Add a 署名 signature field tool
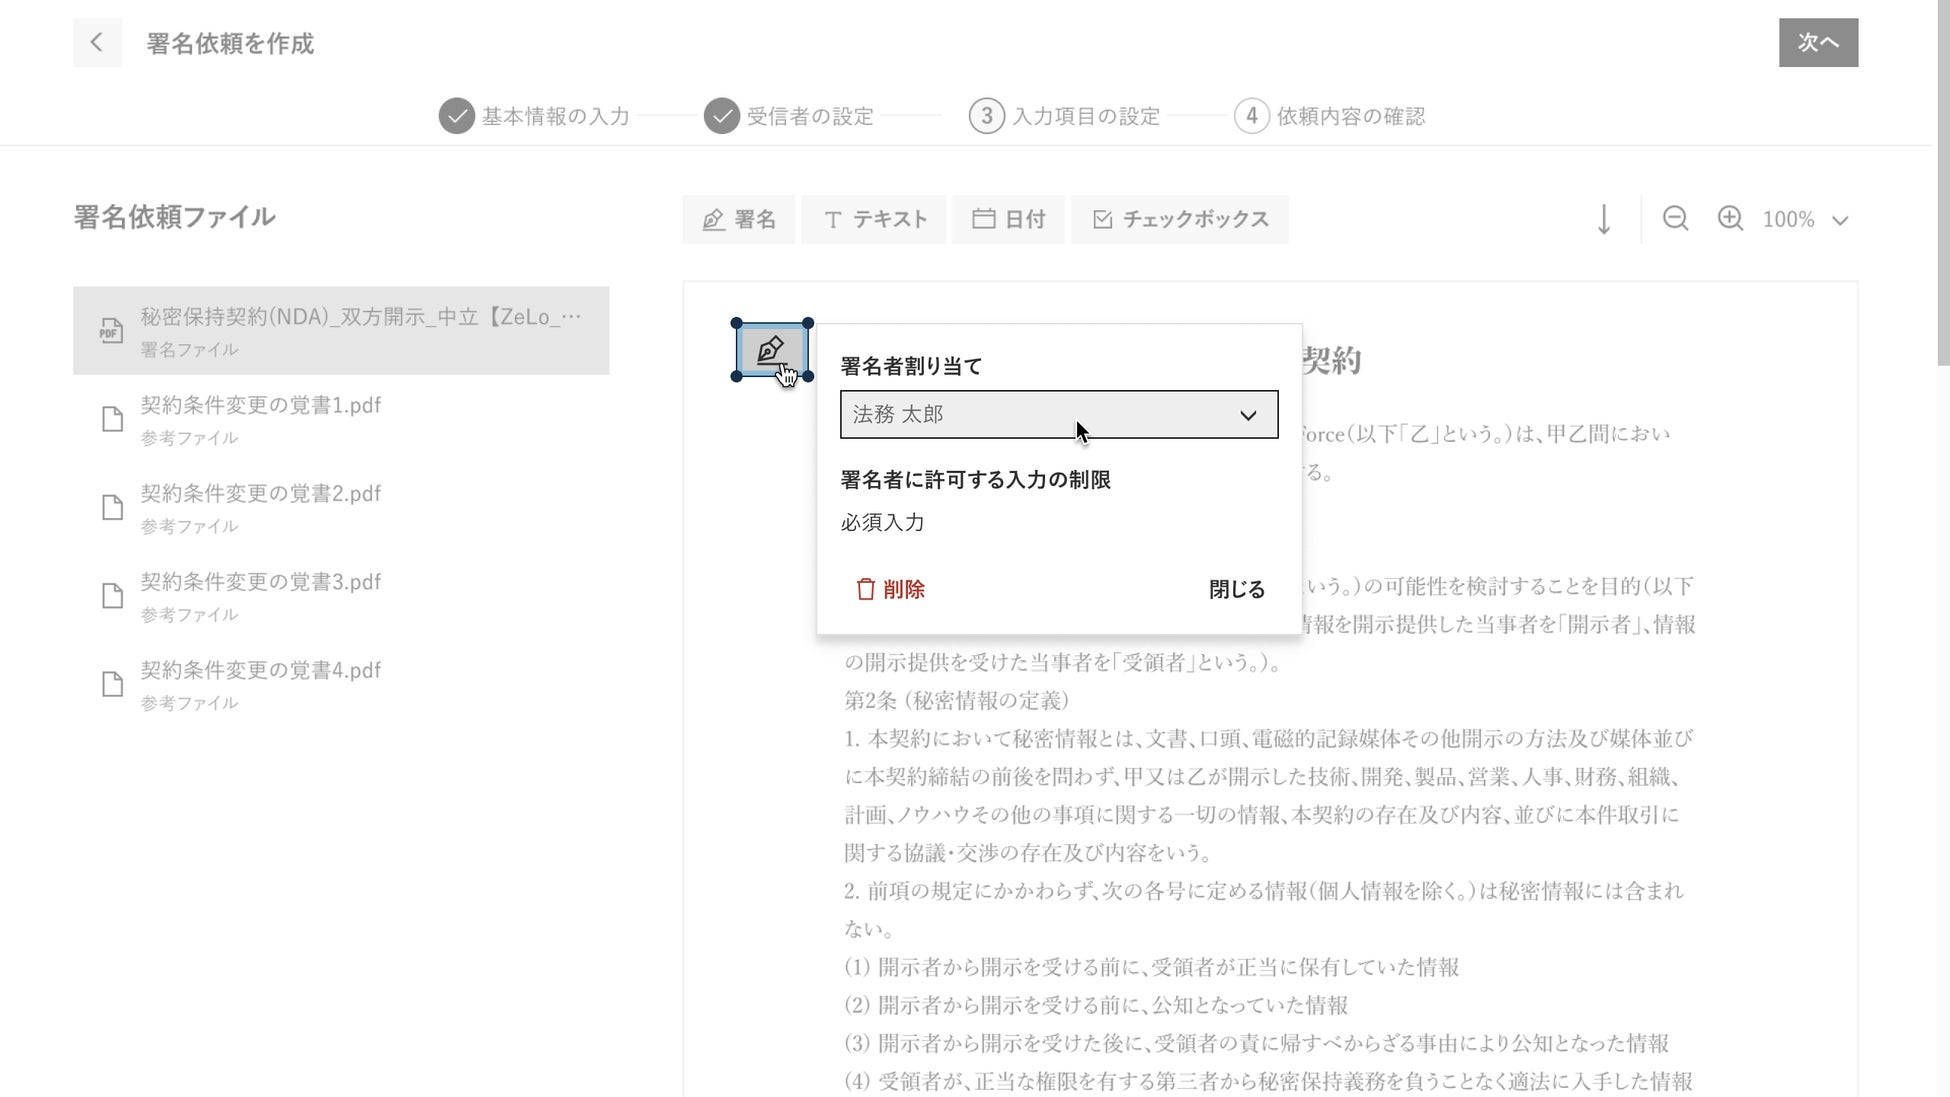Image resolution: width=1950 pixels, height=1097 pixels. pyautogui.click(x=739, y=219)
